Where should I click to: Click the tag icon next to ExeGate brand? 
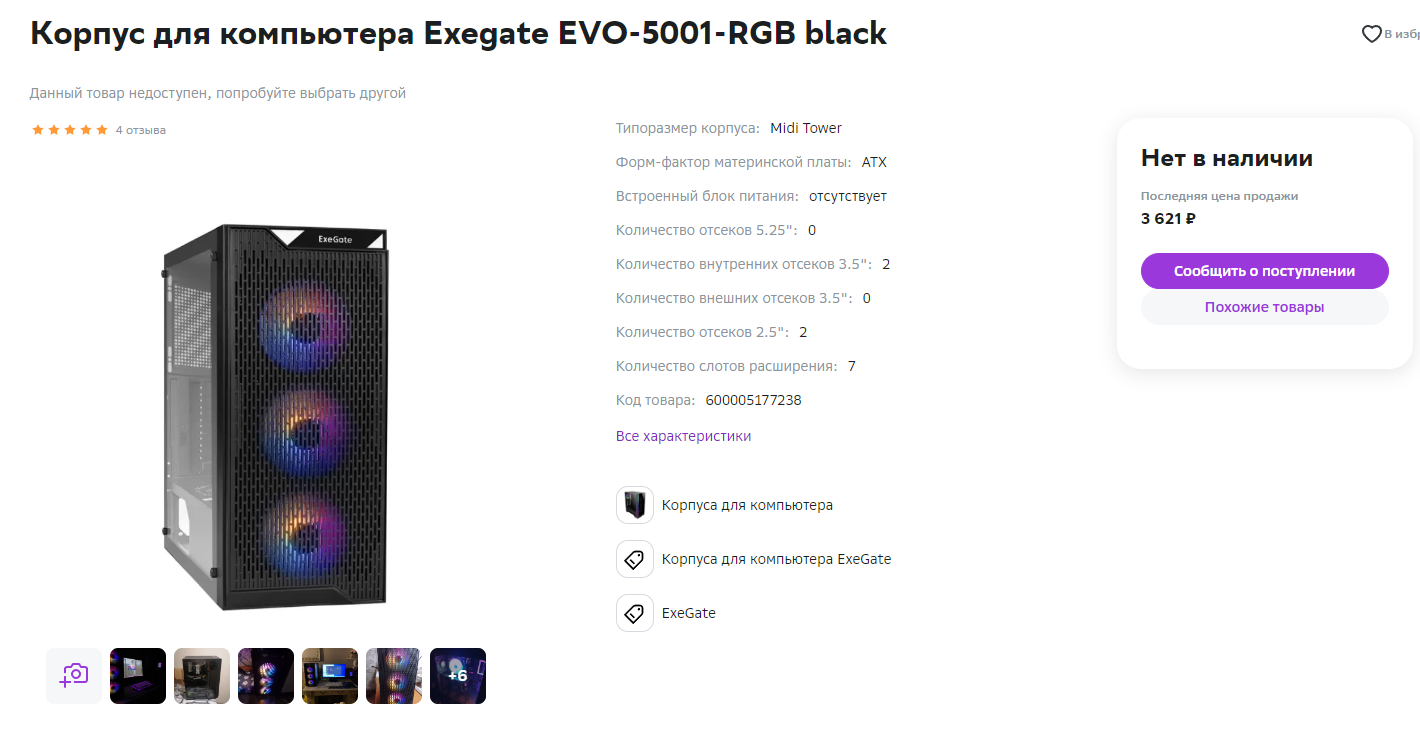635,613
